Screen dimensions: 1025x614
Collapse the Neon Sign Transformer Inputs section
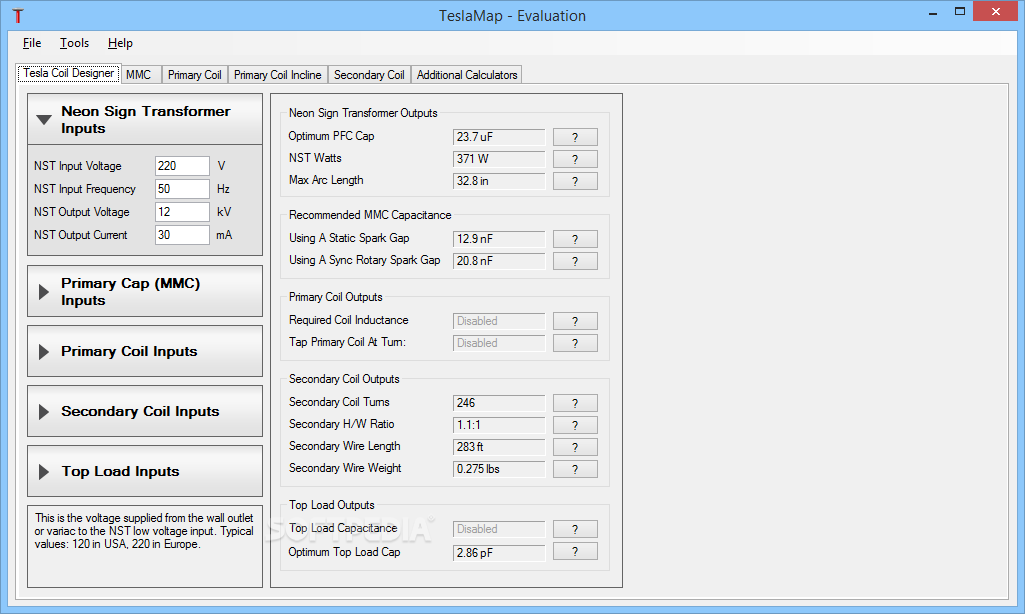coord(144,119)
